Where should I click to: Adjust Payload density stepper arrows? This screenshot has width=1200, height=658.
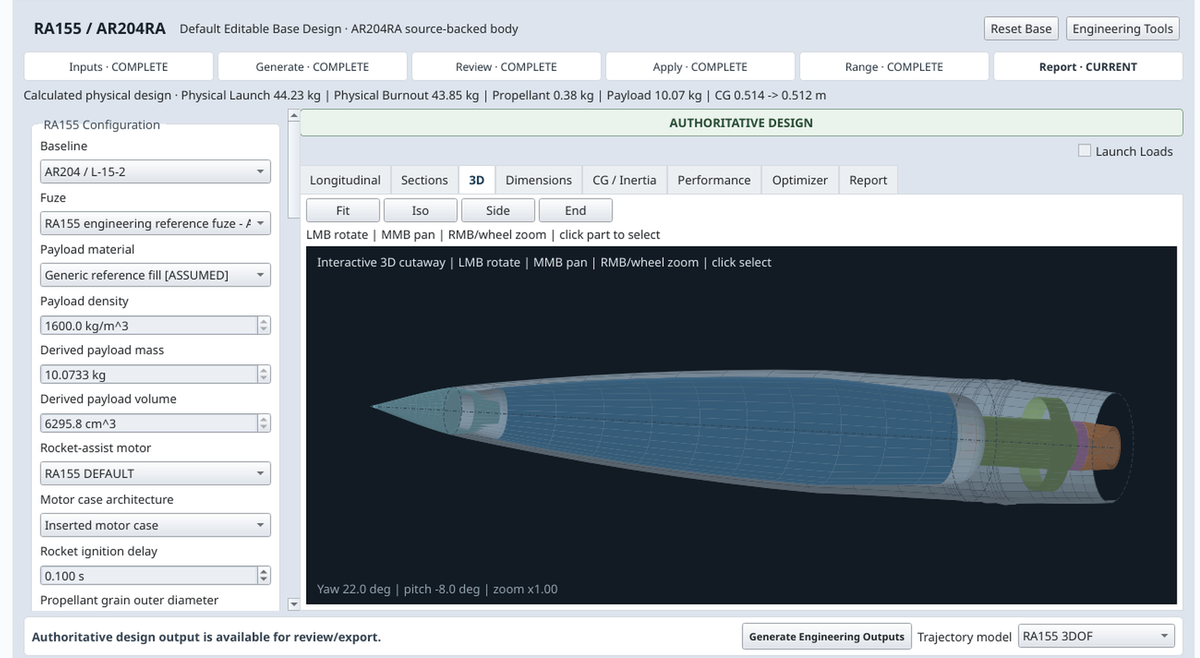tap(264, 325)
